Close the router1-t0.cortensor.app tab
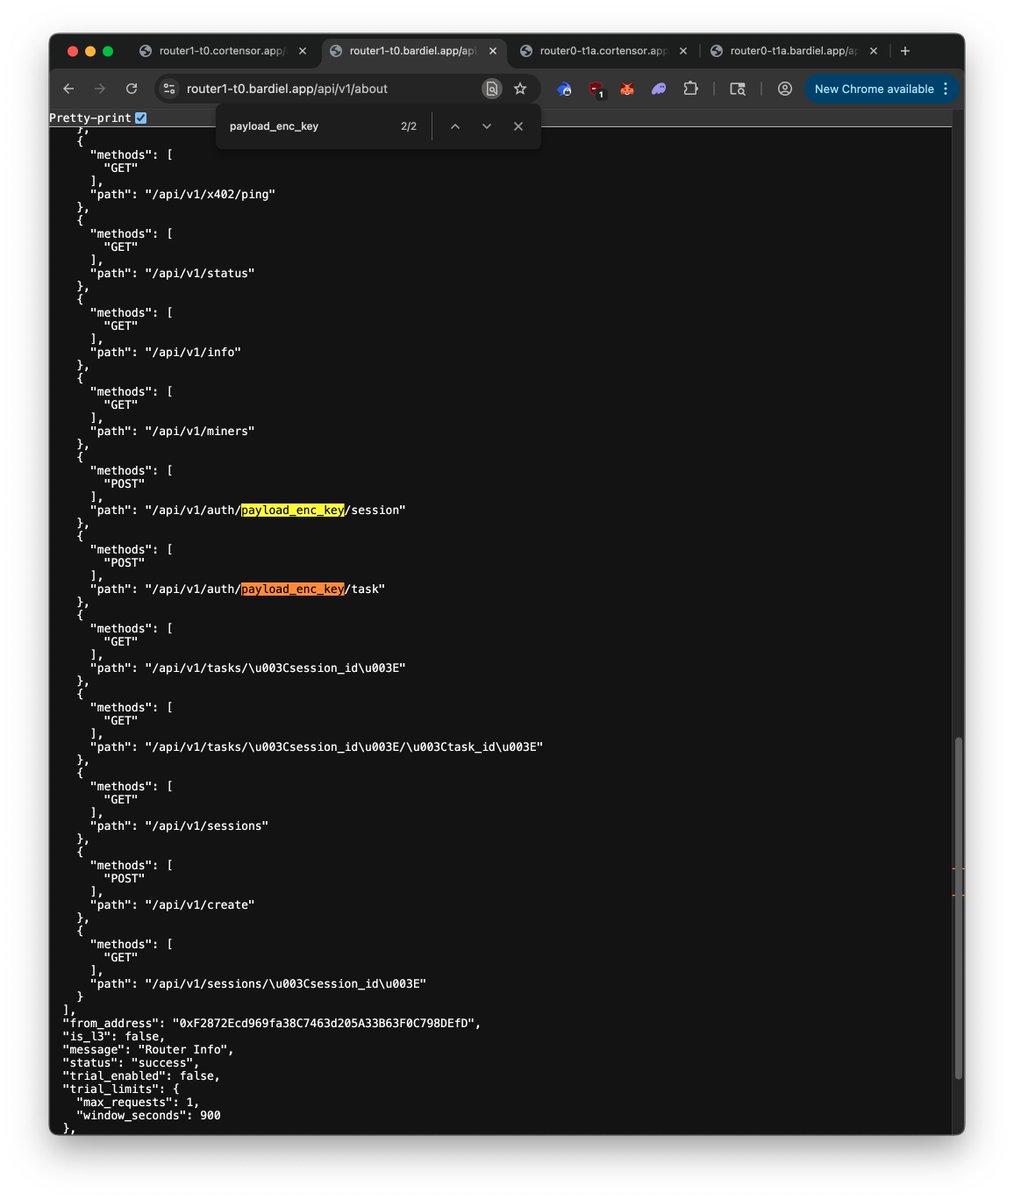1014x1200 pixels. click(304, 51)
